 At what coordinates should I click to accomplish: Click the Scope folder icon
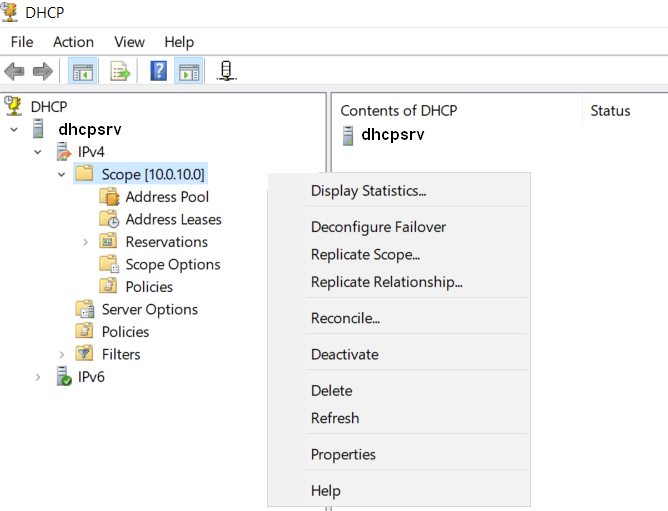pyautogui.click(x=84, y=173)
